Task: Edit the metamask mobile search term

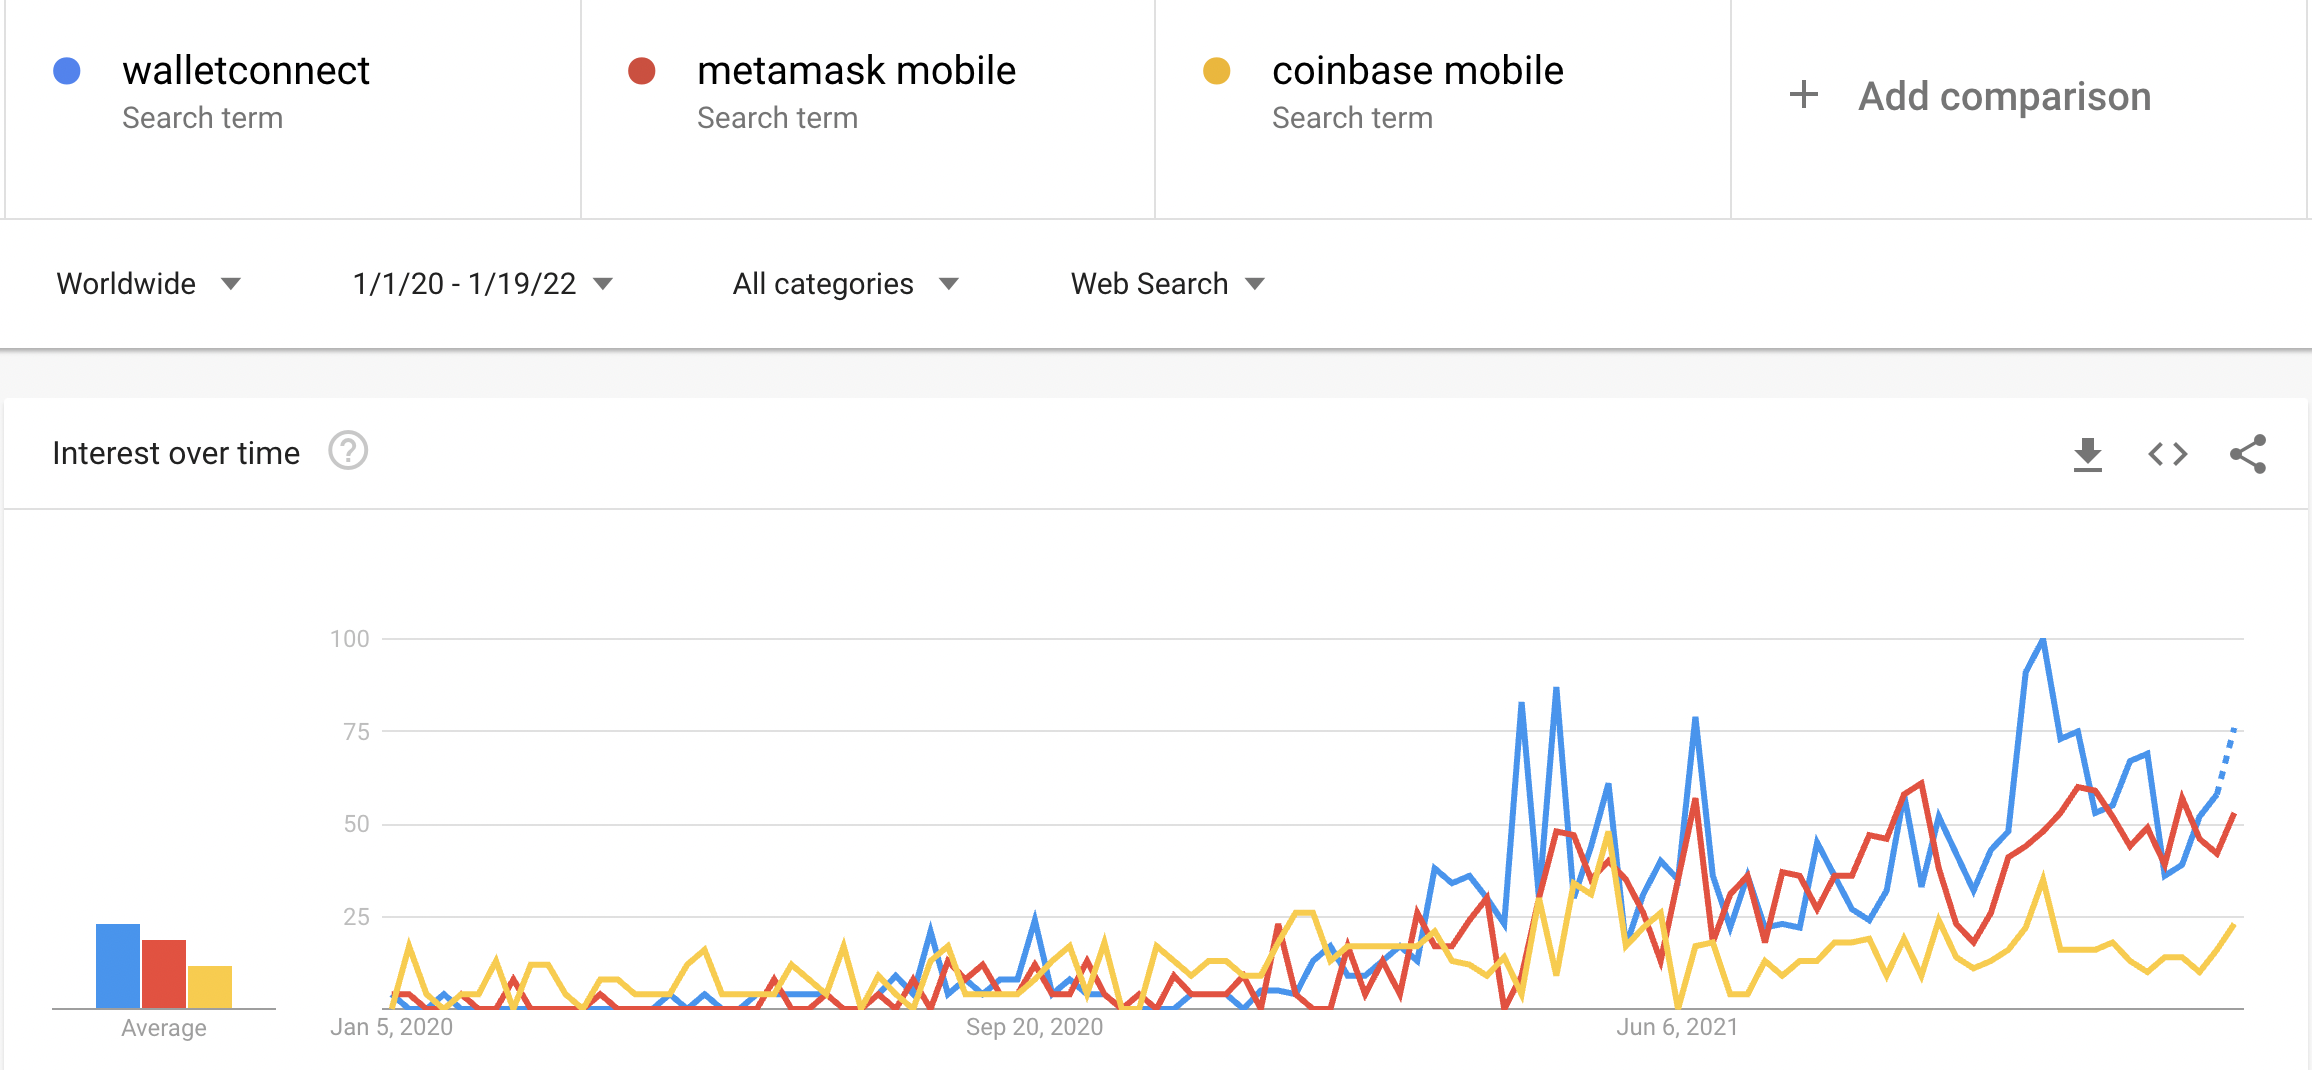Action: coord(856,71)
